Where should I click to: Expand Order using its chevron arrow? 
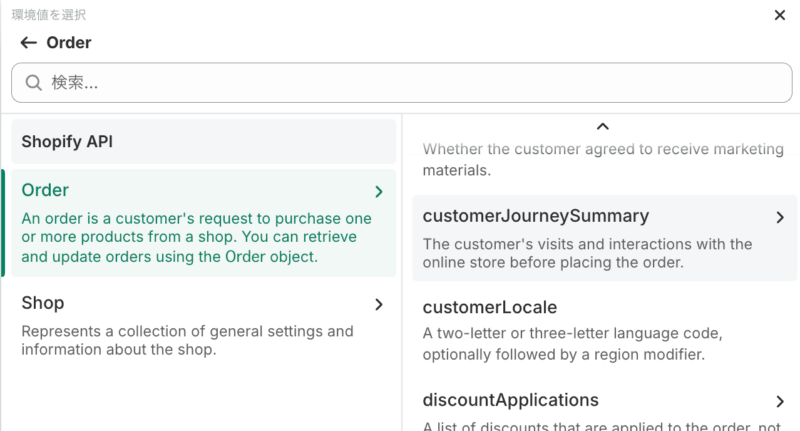[x=379, y=192]
